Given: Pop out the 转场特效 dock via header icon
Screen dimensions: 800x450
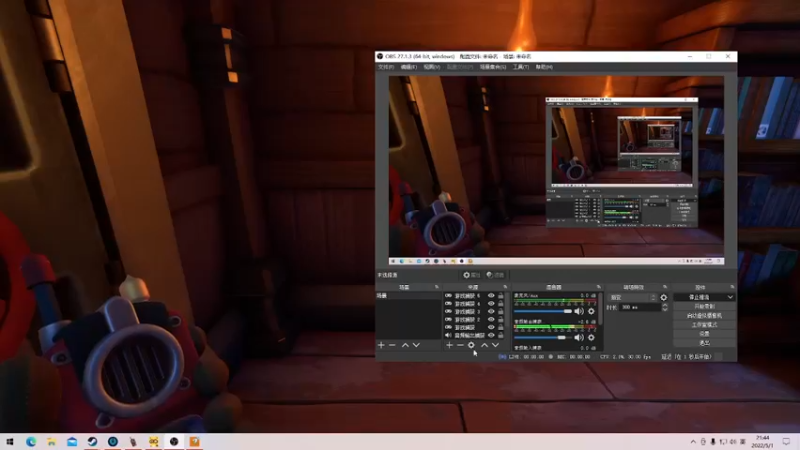Looking at the screenshot, I should 665,287.
